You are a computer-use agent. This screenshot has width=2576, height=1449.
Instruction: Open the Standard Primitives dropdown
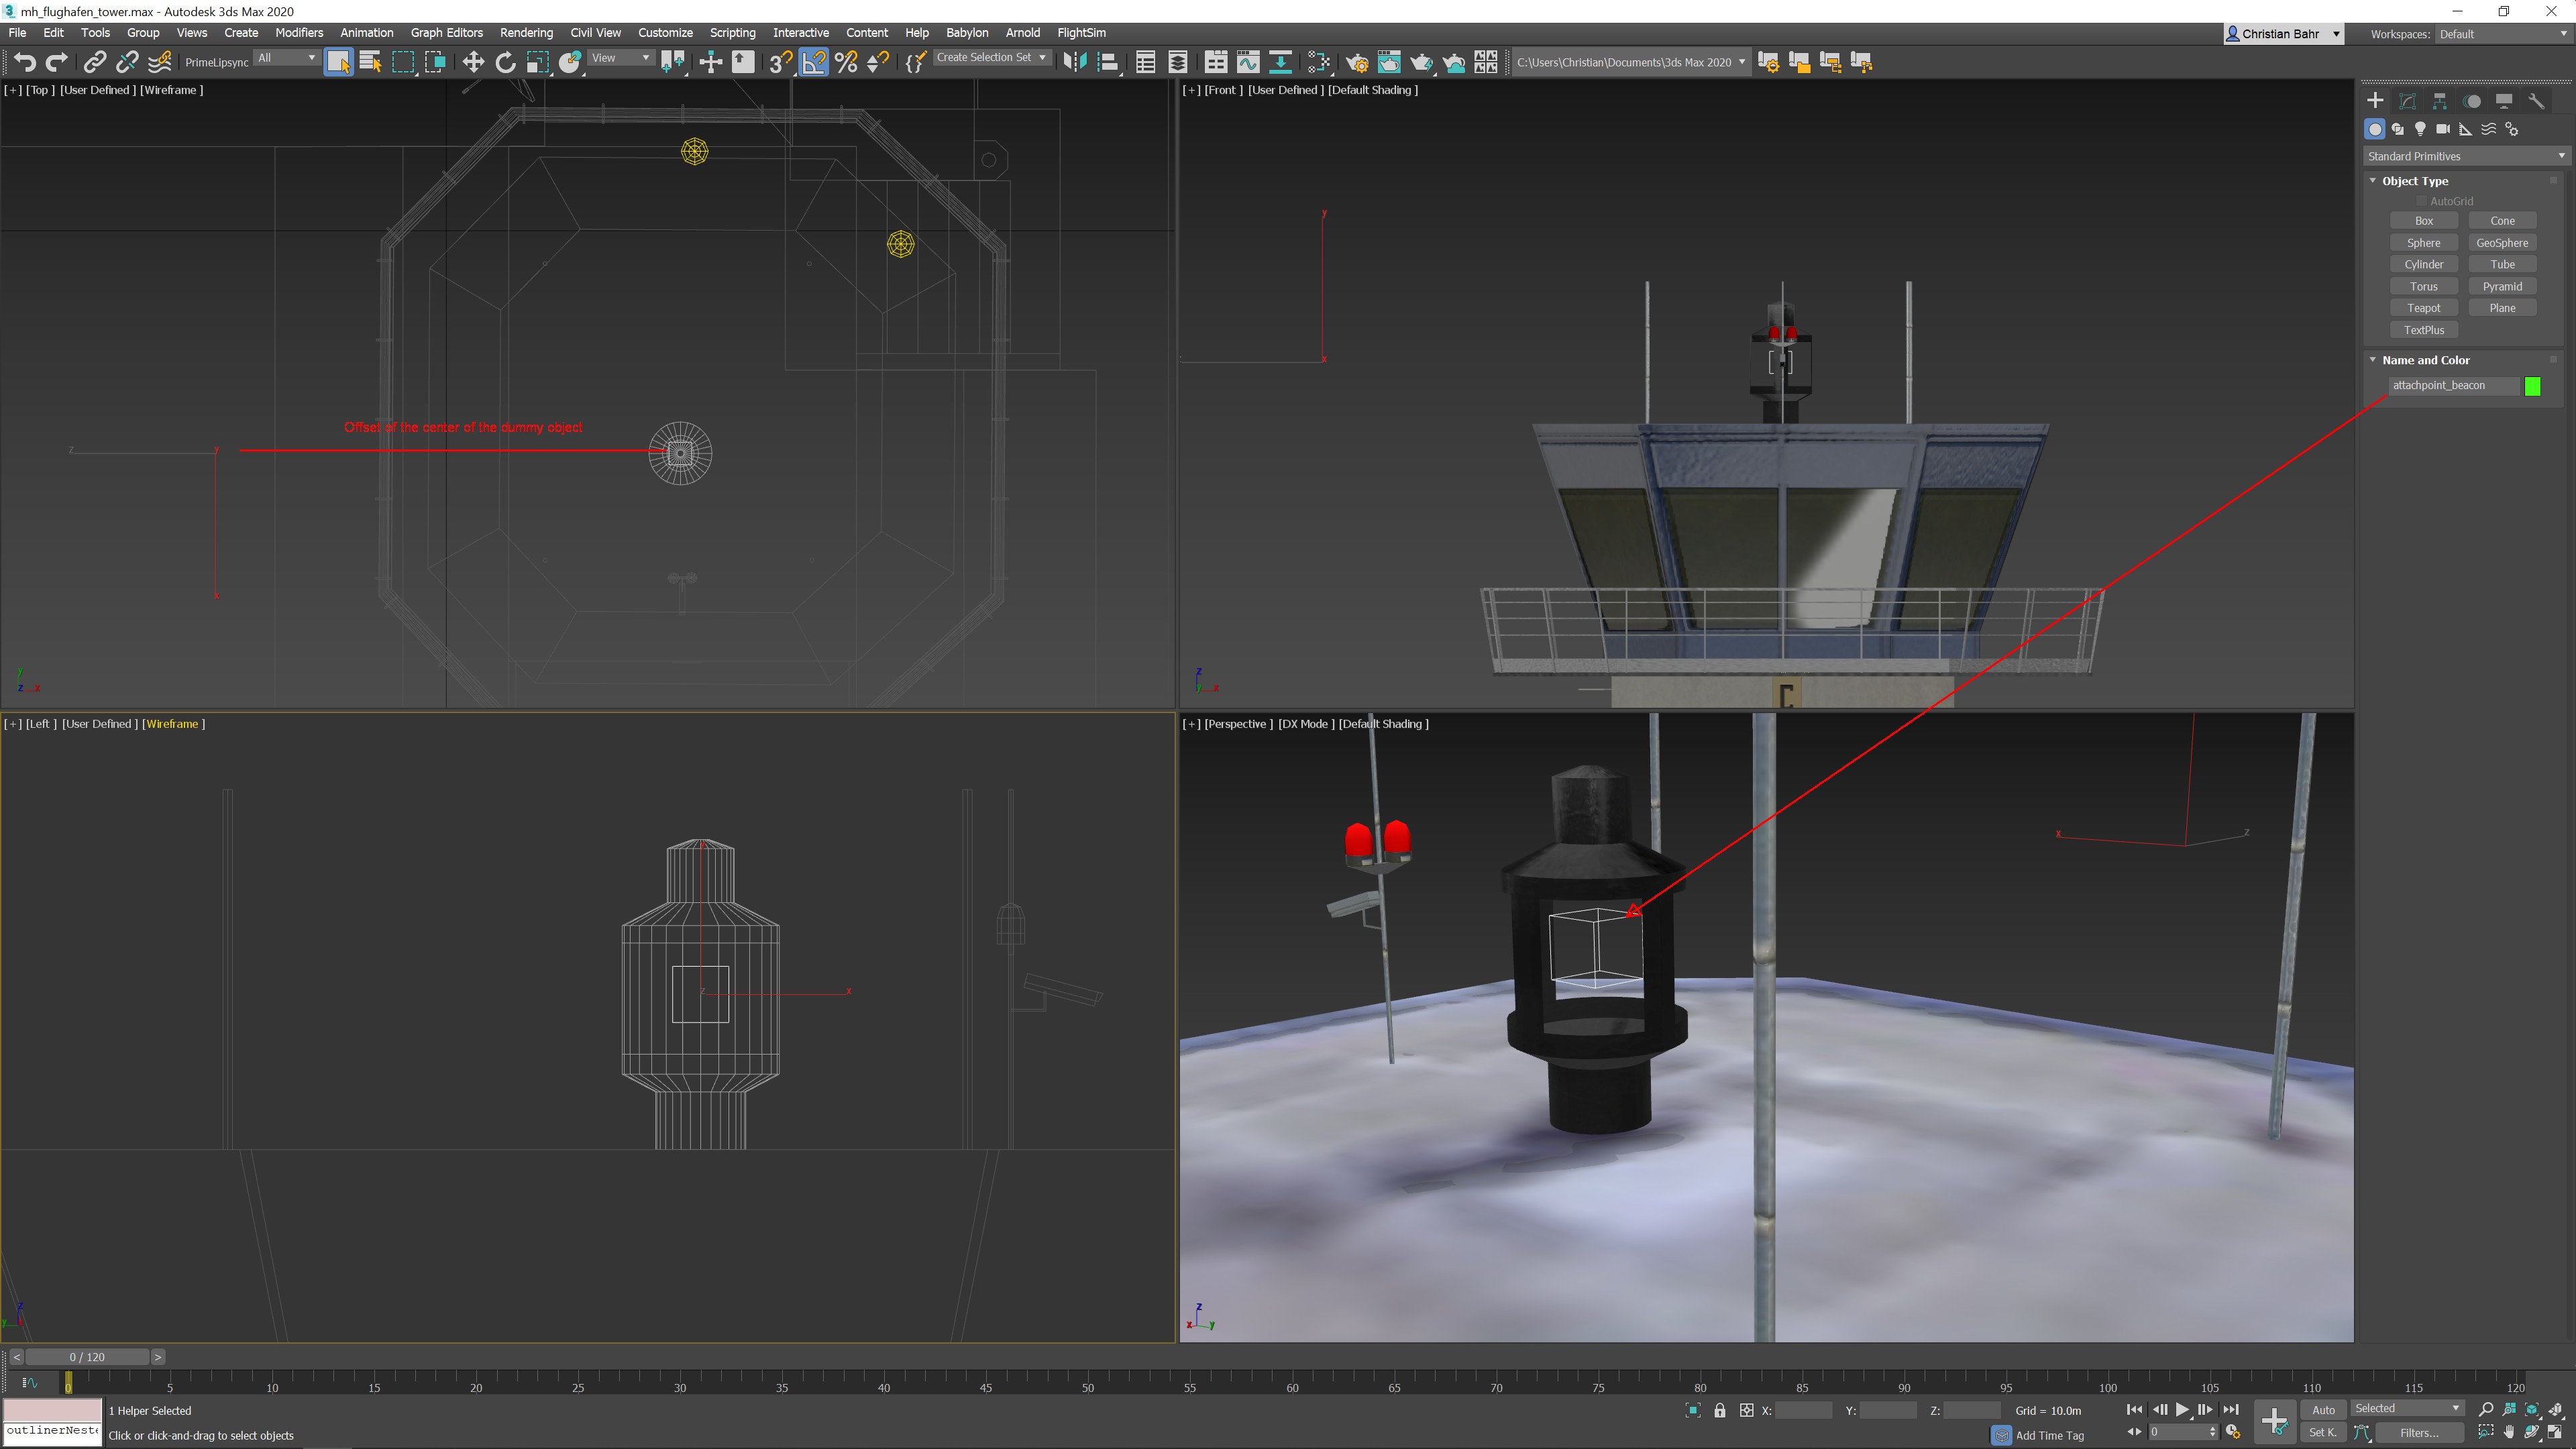2465,156
